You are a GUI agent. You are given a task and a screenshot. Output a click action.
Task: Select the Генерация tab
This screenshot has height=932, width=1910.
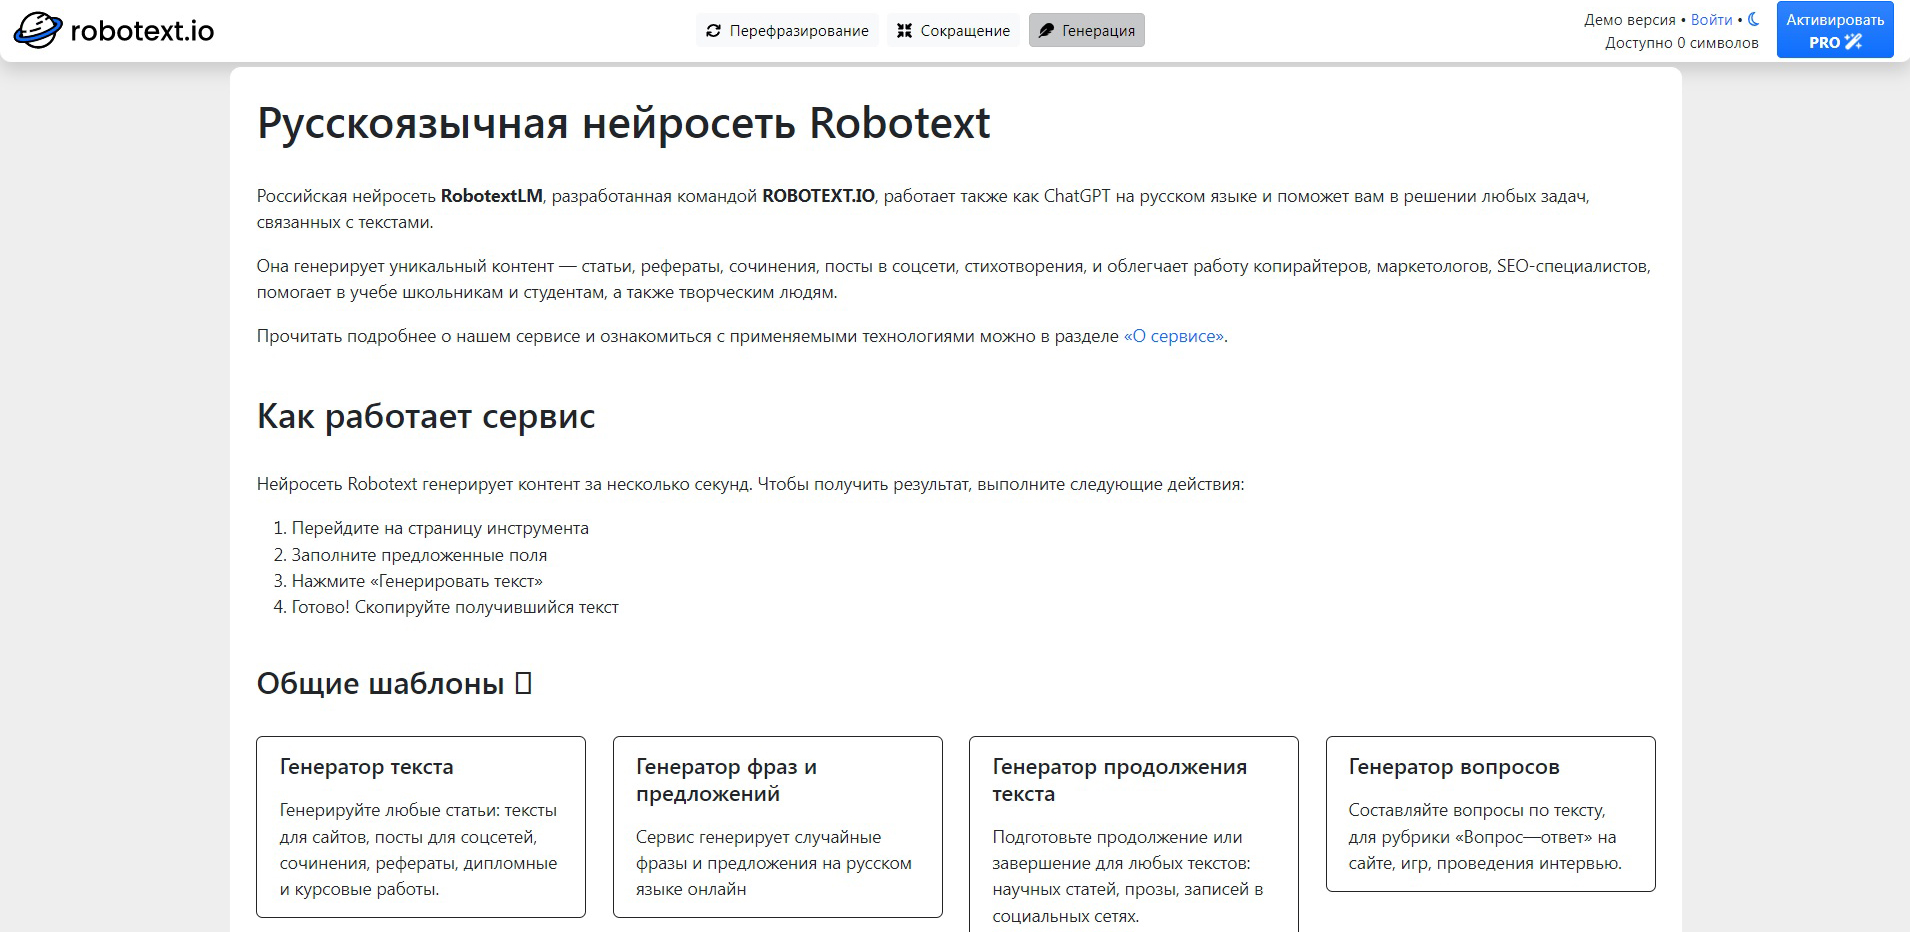[x=1086, y=30]
